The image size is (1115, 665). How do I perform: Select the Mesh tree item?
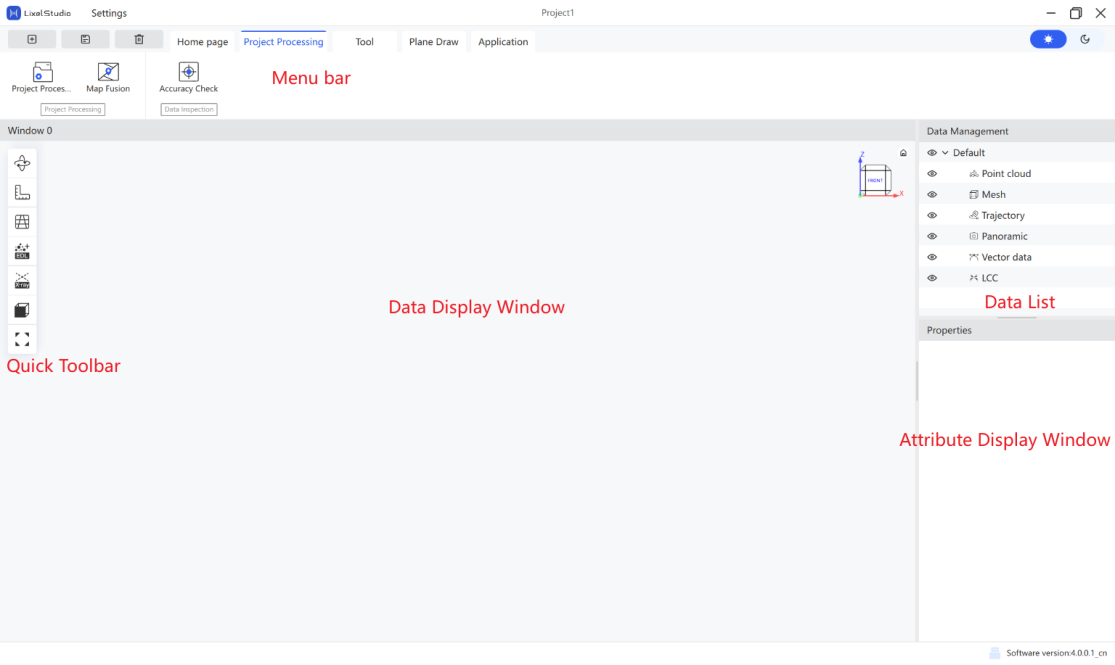click(993, 194)
